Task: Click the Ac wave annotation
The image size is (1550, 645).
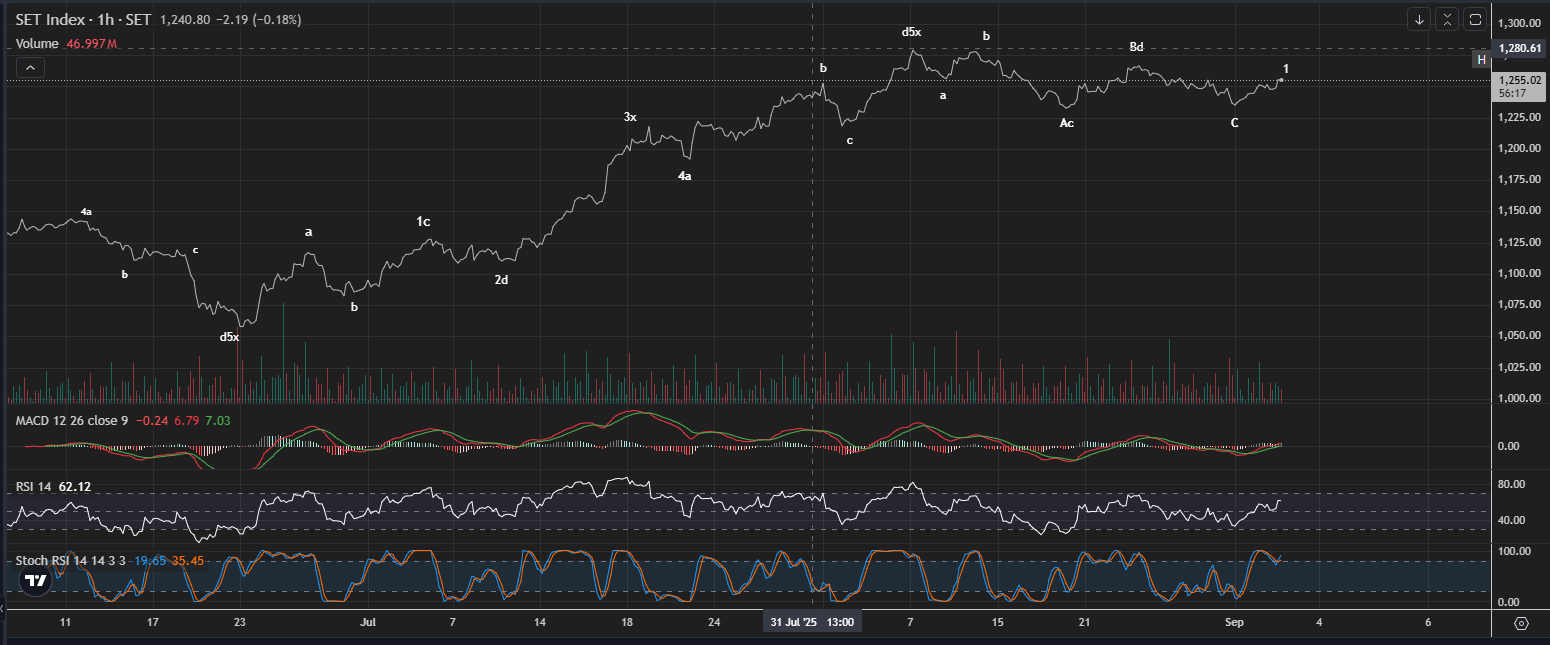Action: click(1067, 123)
